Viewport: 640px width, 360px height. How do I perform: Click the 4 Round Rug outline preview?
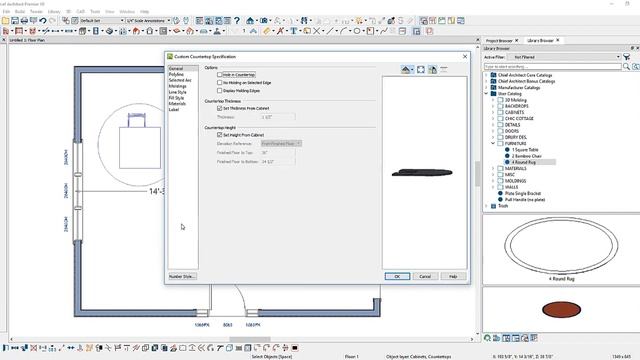coord(561,245)
